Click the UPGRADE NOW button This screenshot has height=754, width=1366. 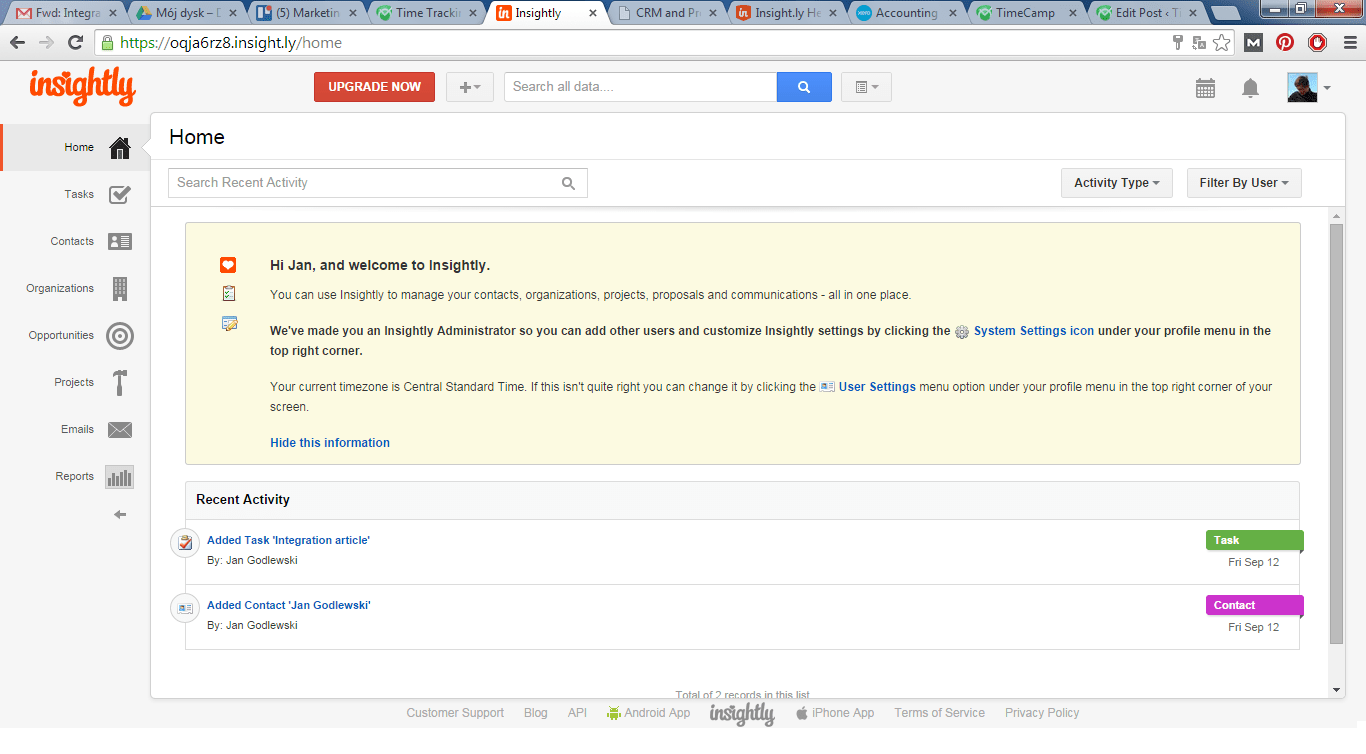(x=374, y=87)
